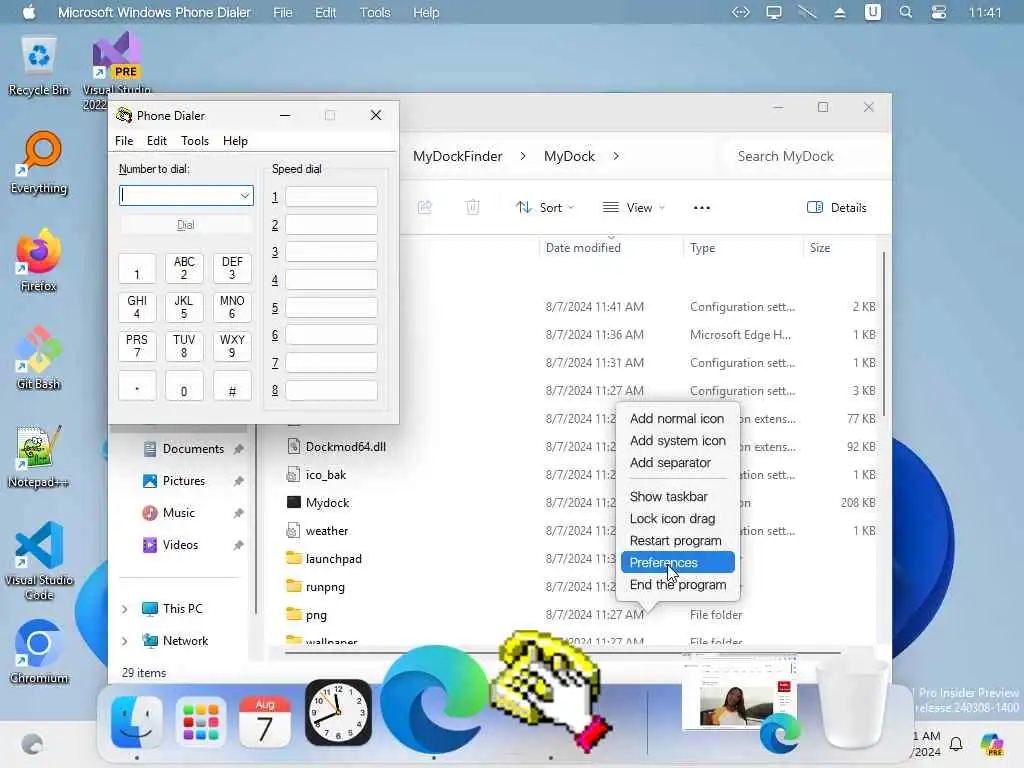Click the eject icon in the top bar
This screenshot has height=768, width=1024.
click(840, 12)
